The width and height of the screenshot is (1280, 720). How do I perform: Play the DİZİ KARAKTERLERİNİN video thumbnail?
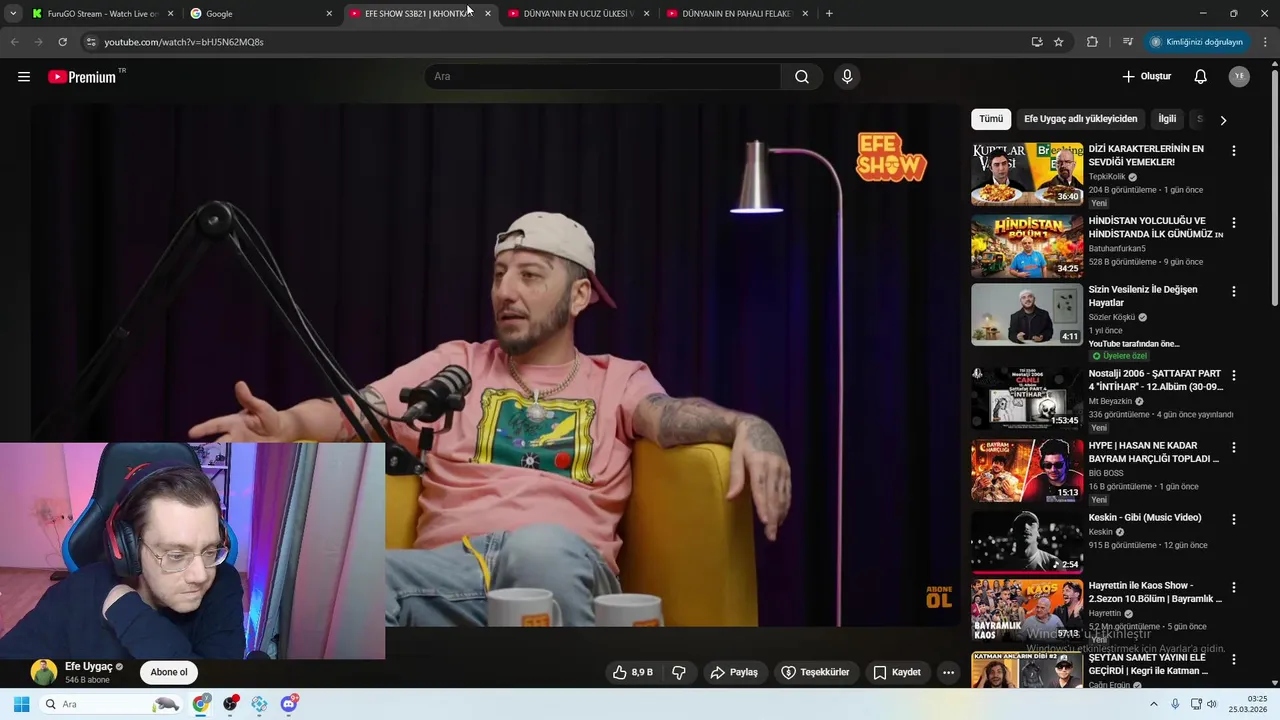coord(1027,174)
